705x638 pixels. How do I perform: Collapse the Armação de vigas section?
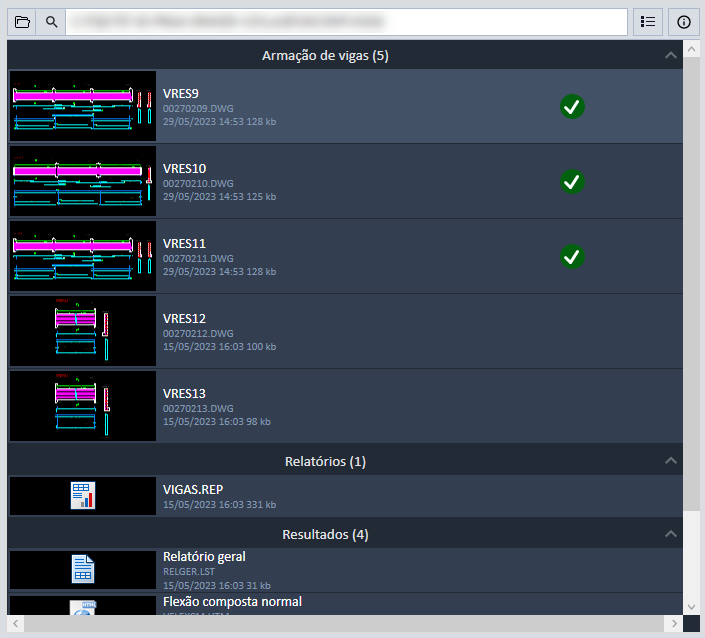670,56
